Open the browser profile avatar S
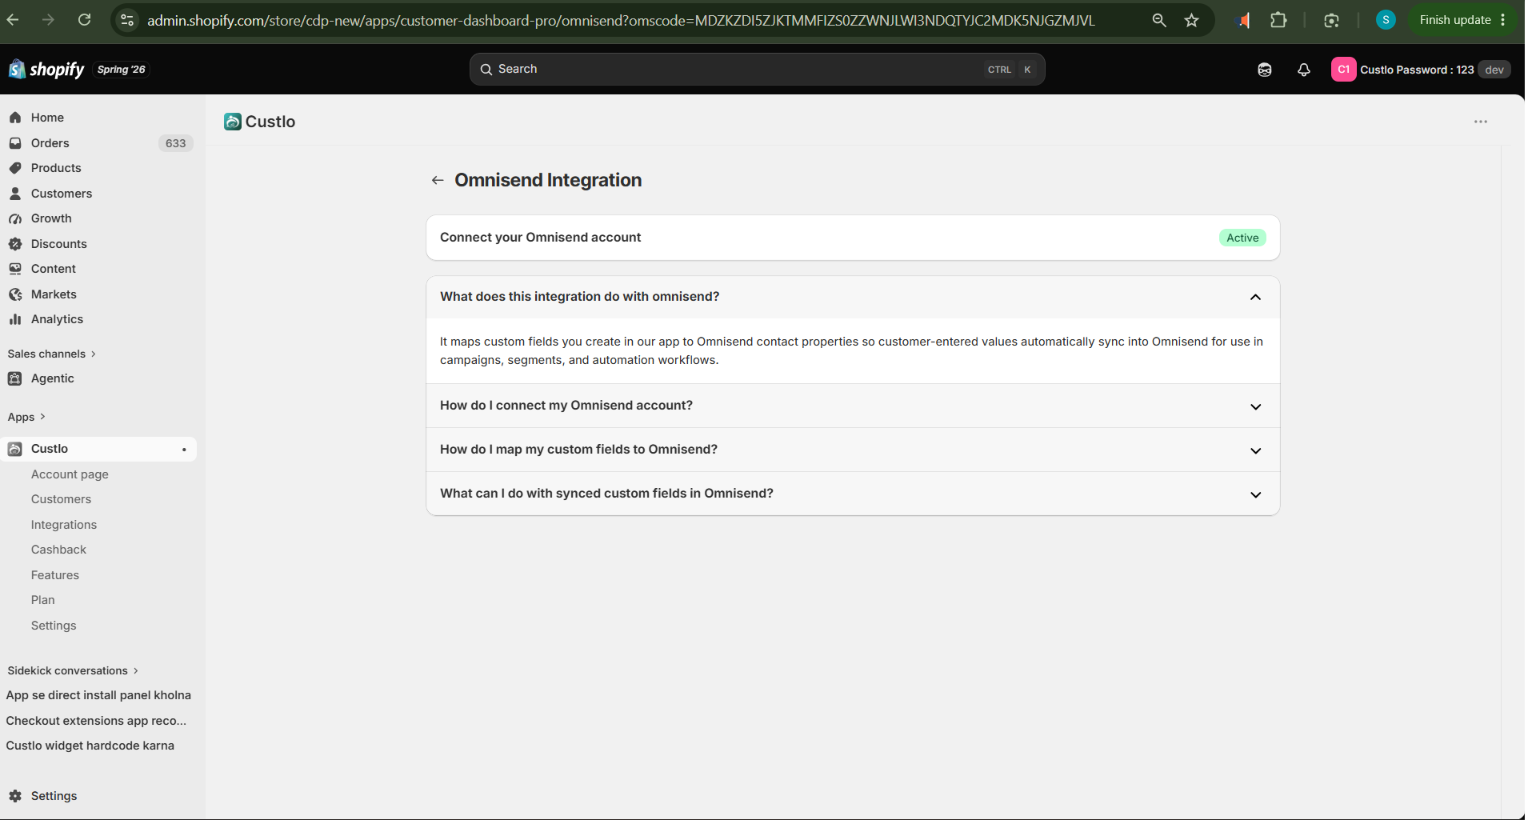 1386,20
